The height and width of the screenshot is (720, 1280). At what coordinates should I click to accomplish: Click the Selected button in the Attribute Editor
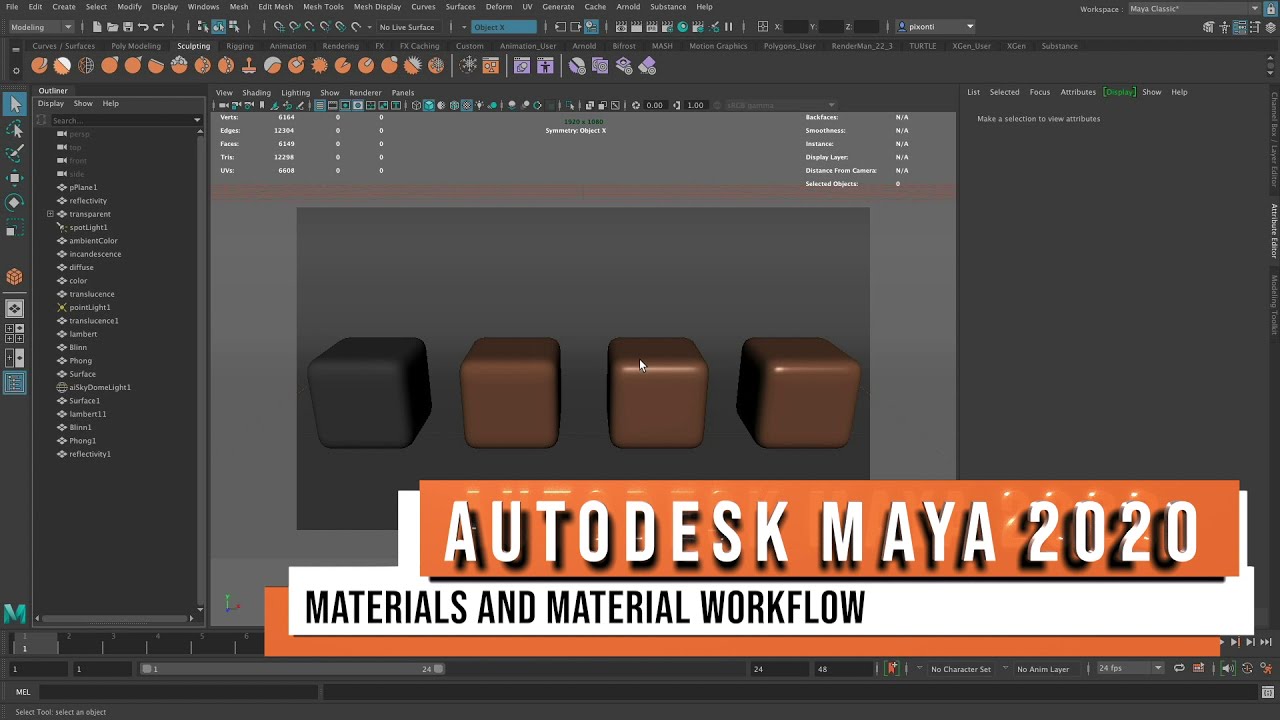1004,92
